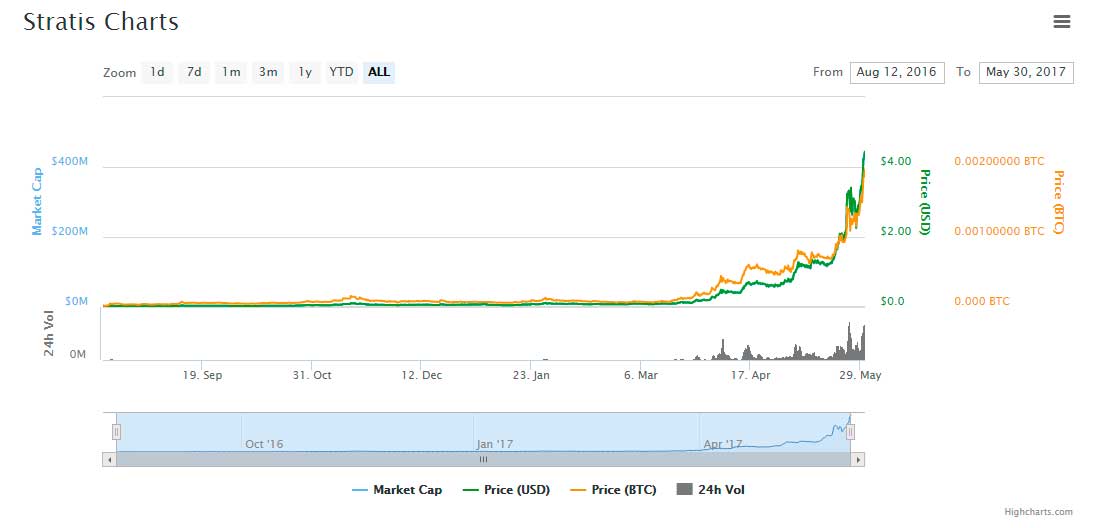1097x528 pixels.
Task: Click the navigator right range handle
Action: coord(850,432)
